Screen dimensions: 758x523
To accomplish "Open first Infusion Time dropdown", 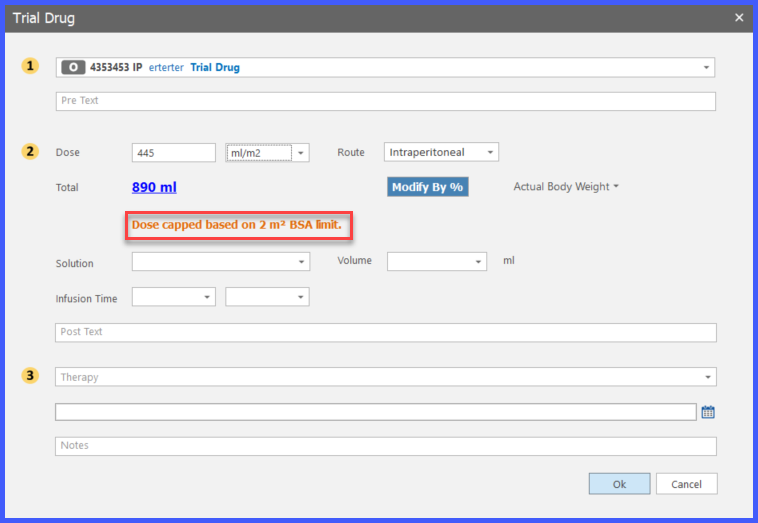I will tap(174, 297).
